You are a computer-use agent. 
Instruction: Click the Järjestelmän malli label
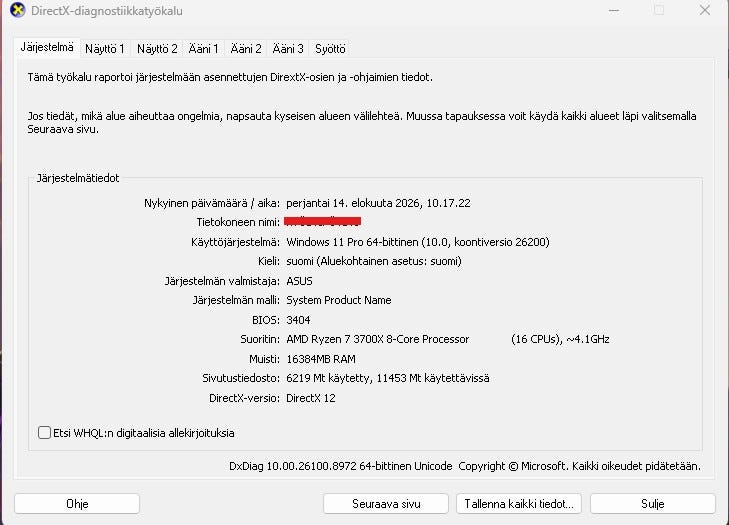(x=236, y=300)
